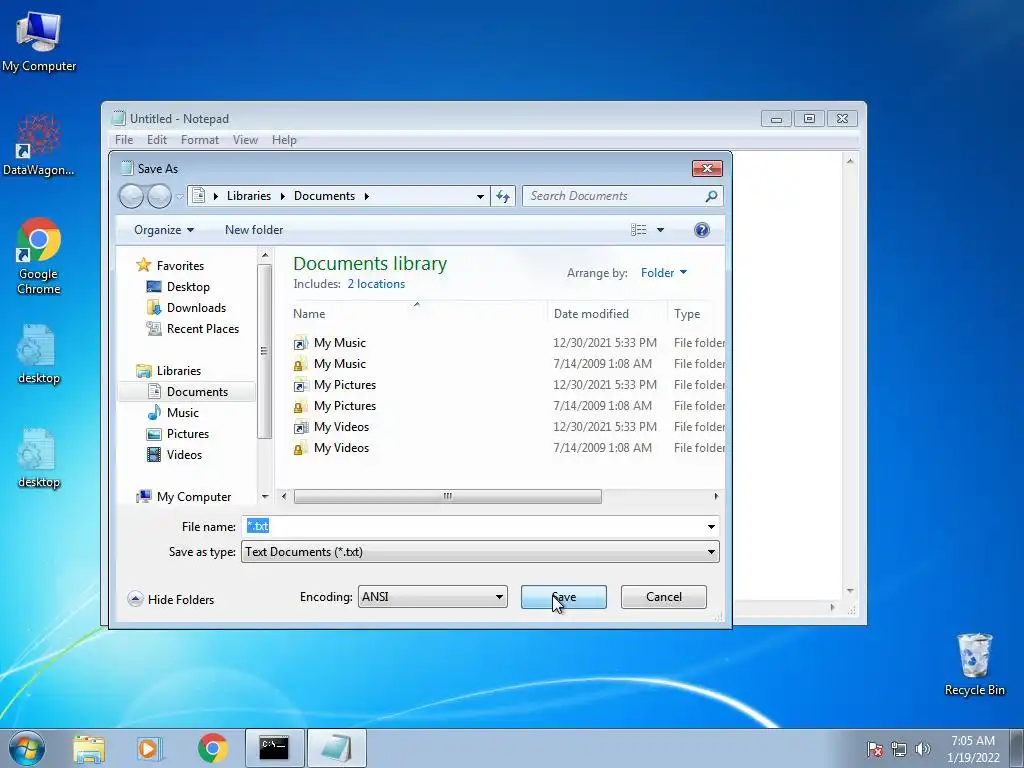Select the Google Chrome desktop shortcut

click(39, 256)
